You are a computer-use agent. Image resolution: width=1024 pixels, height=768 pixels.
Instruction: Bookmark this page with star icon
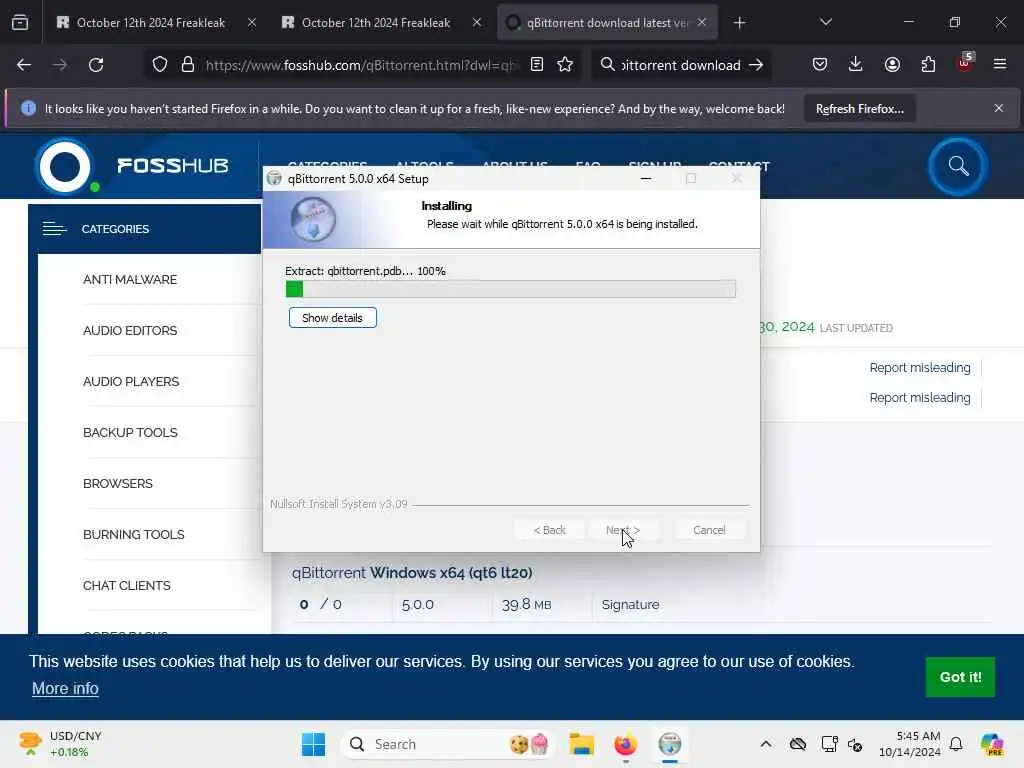click(566, 65)
